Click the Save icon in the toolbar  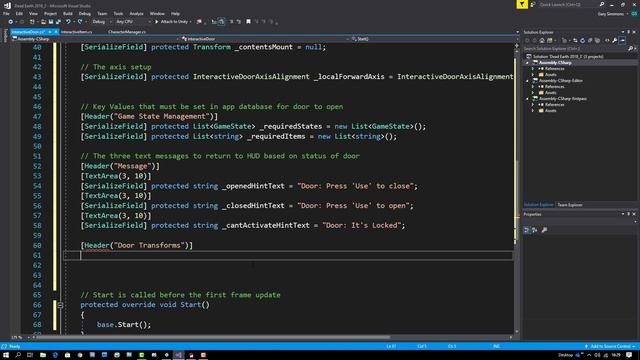pyautogui.click(x=51, y=22)
